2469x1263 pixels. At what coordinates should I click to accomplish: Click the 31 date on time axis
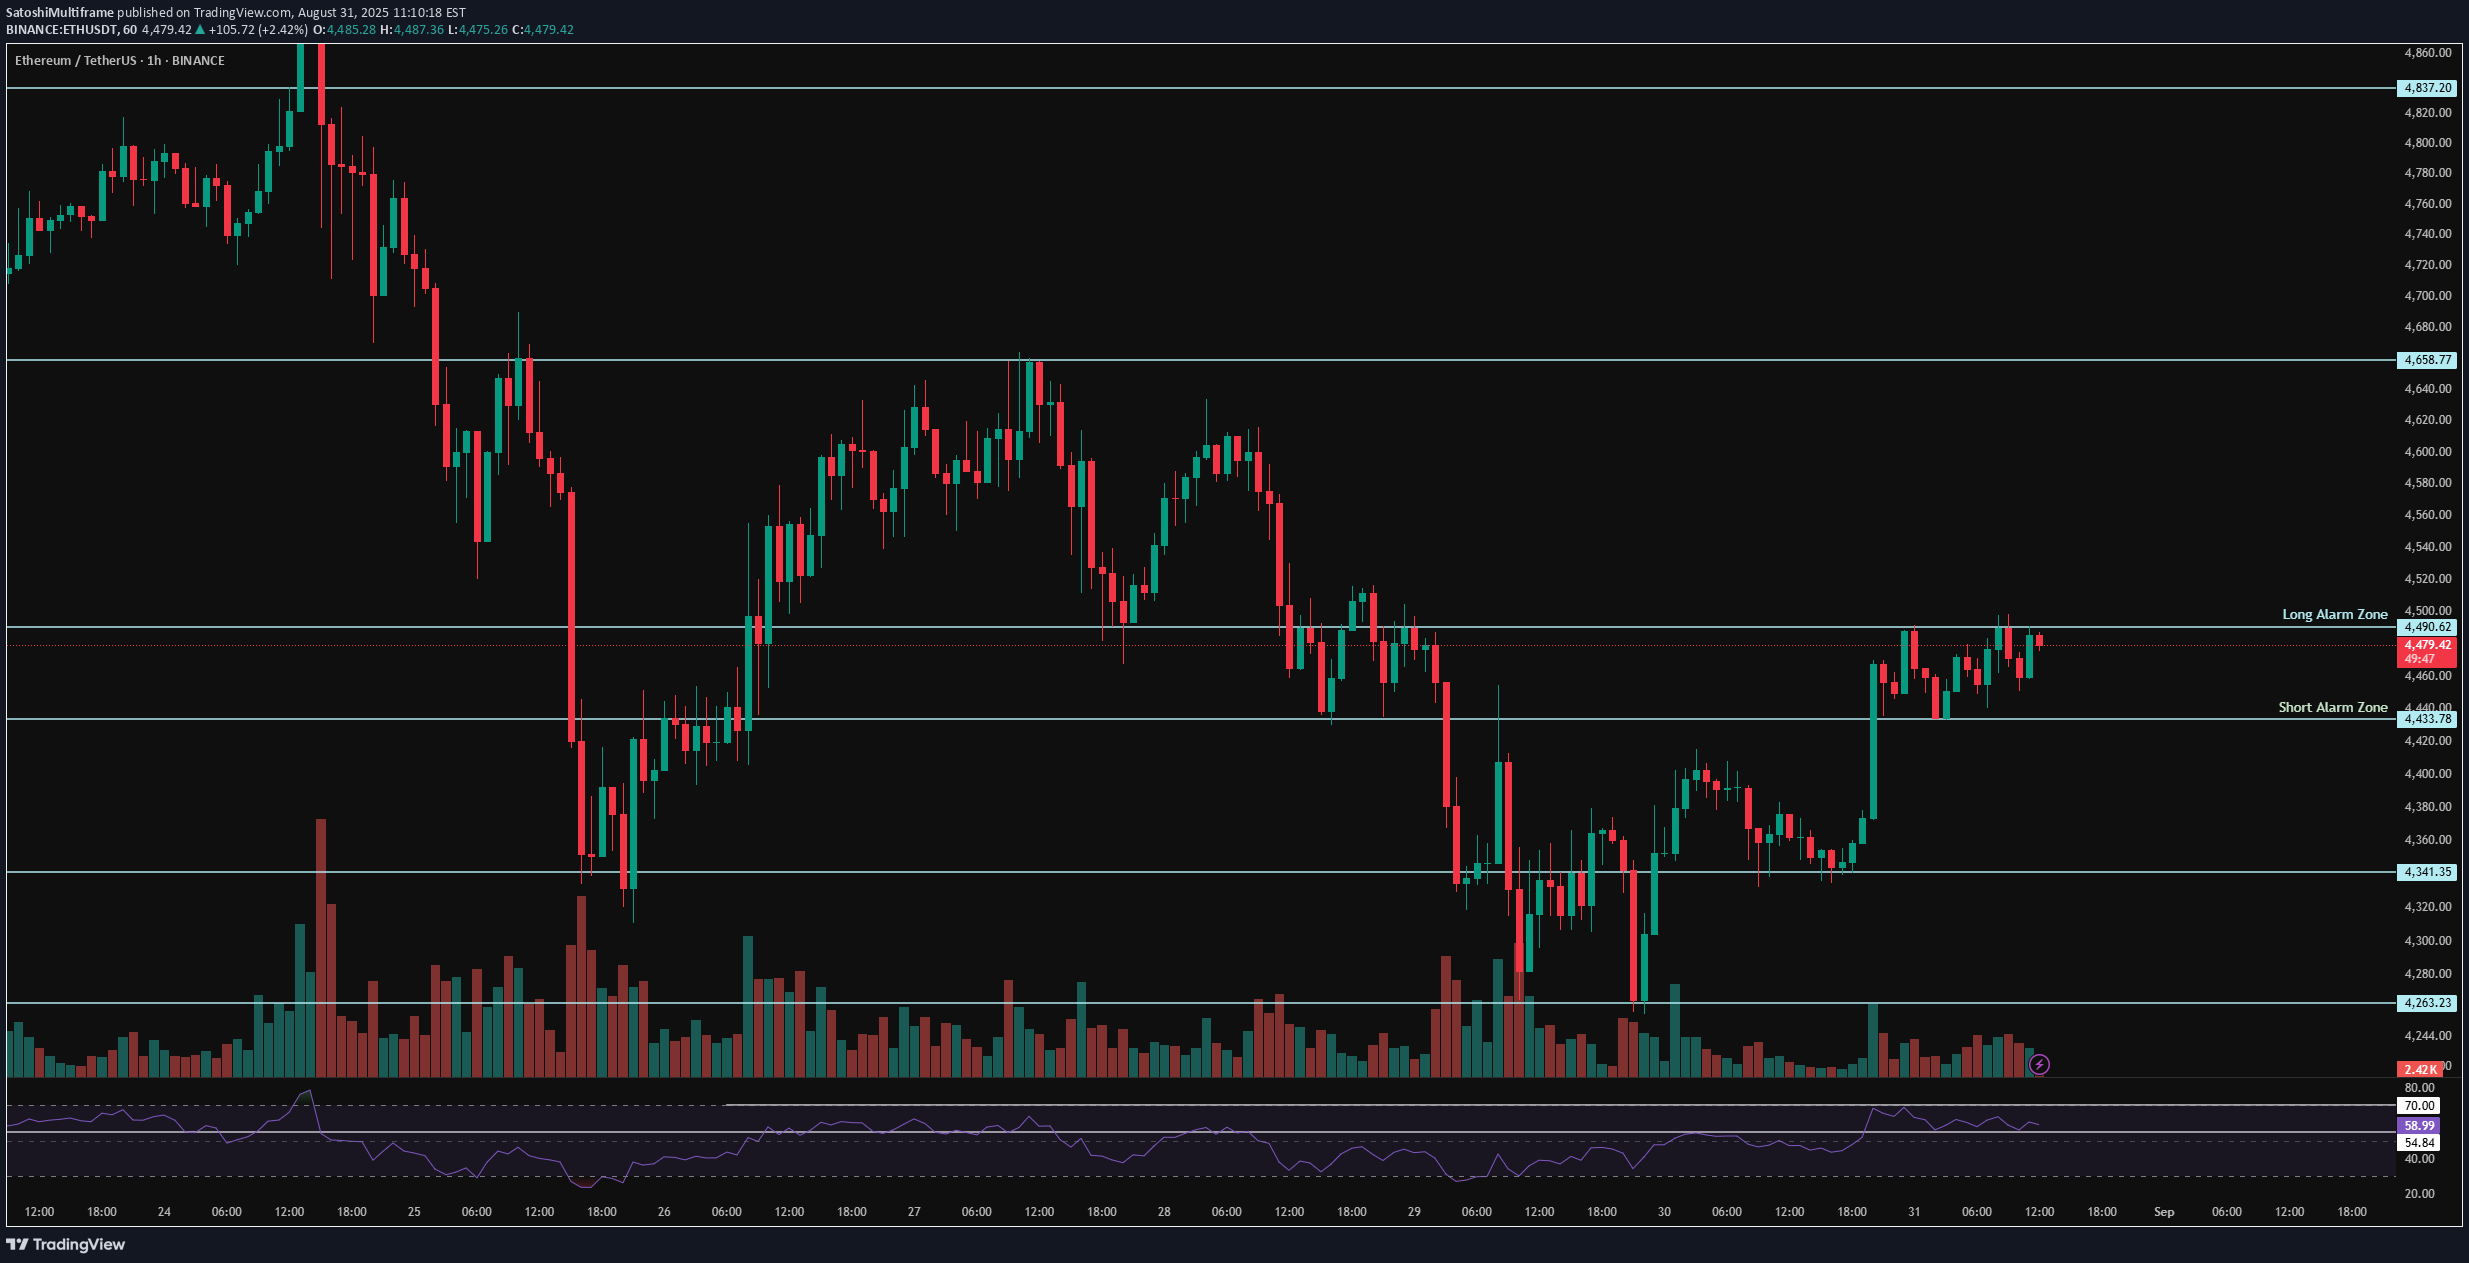1914,1212
